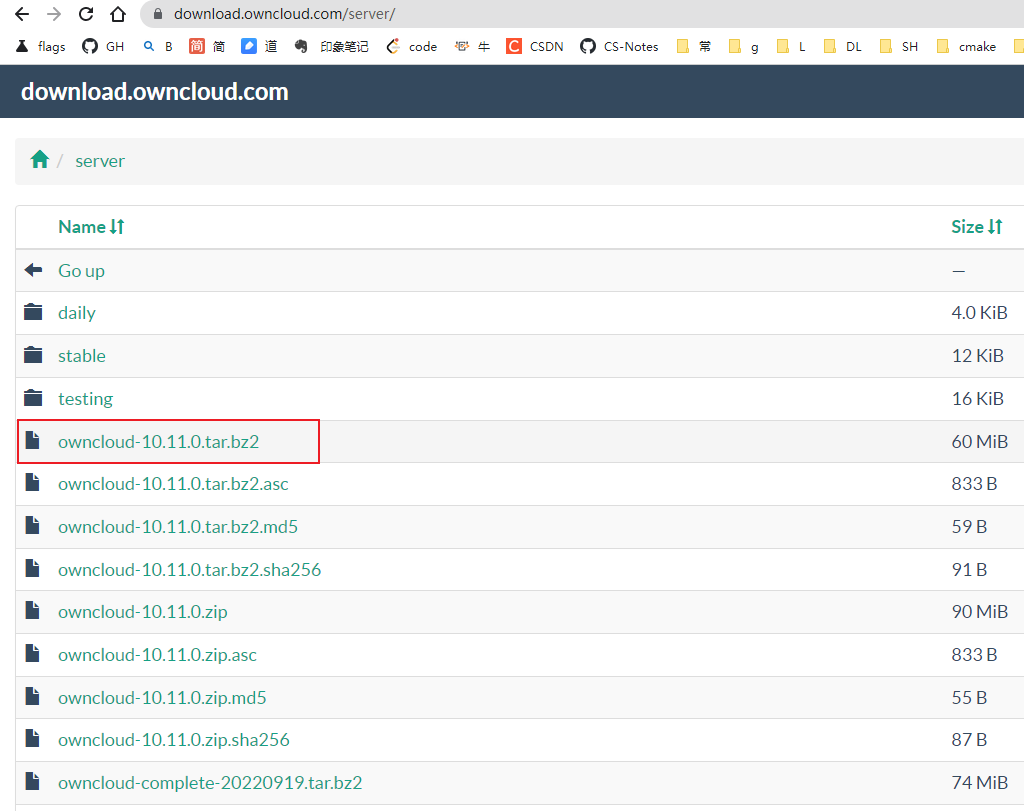
Task: Open the red 简 bookmark
Action: pyautogui.click(x=207, y=46)
